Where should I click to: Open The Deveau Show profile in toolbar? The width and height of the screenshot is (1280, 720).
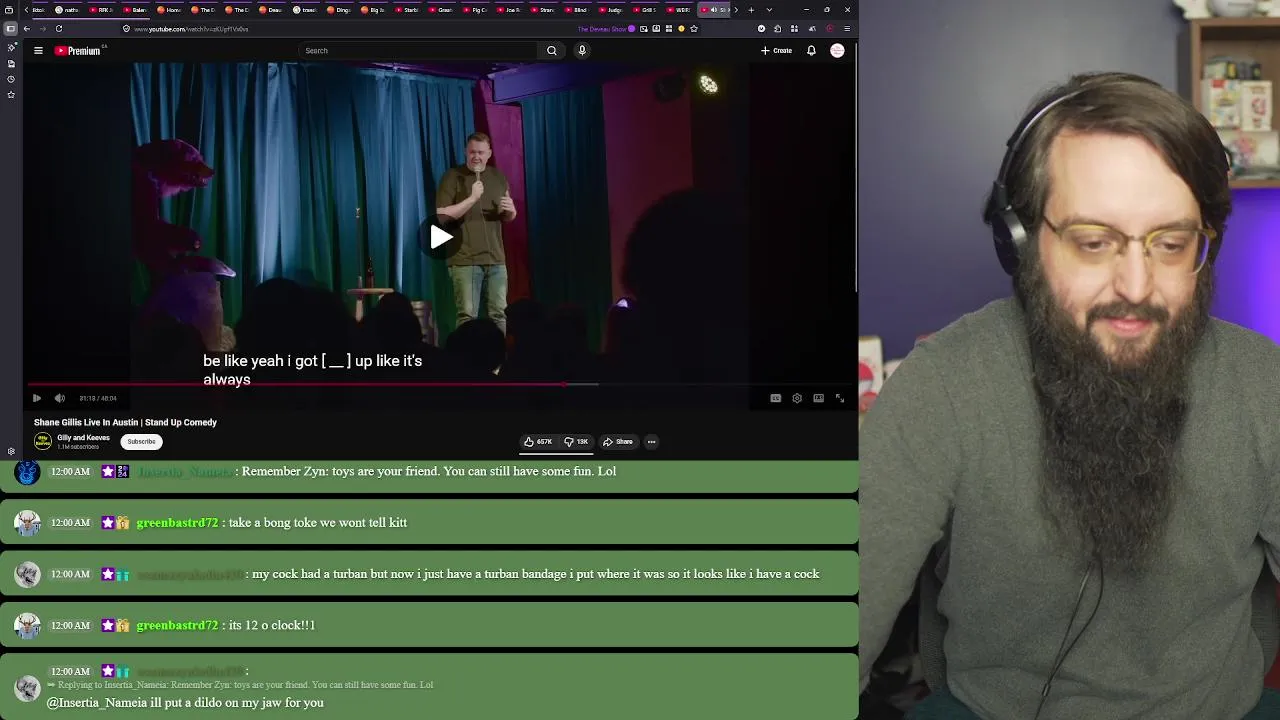point(606,29)
